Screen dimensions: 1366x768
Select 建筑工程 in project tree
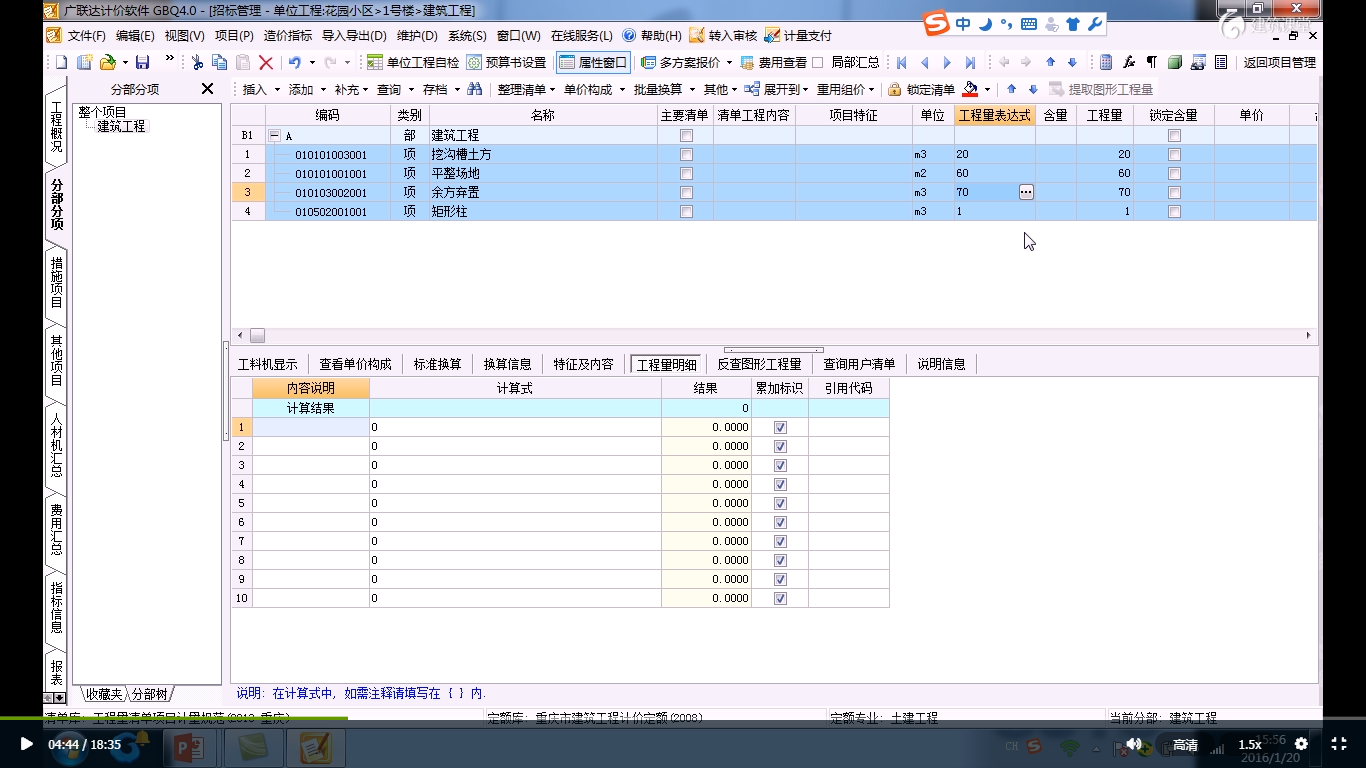[x=121, y=127]
